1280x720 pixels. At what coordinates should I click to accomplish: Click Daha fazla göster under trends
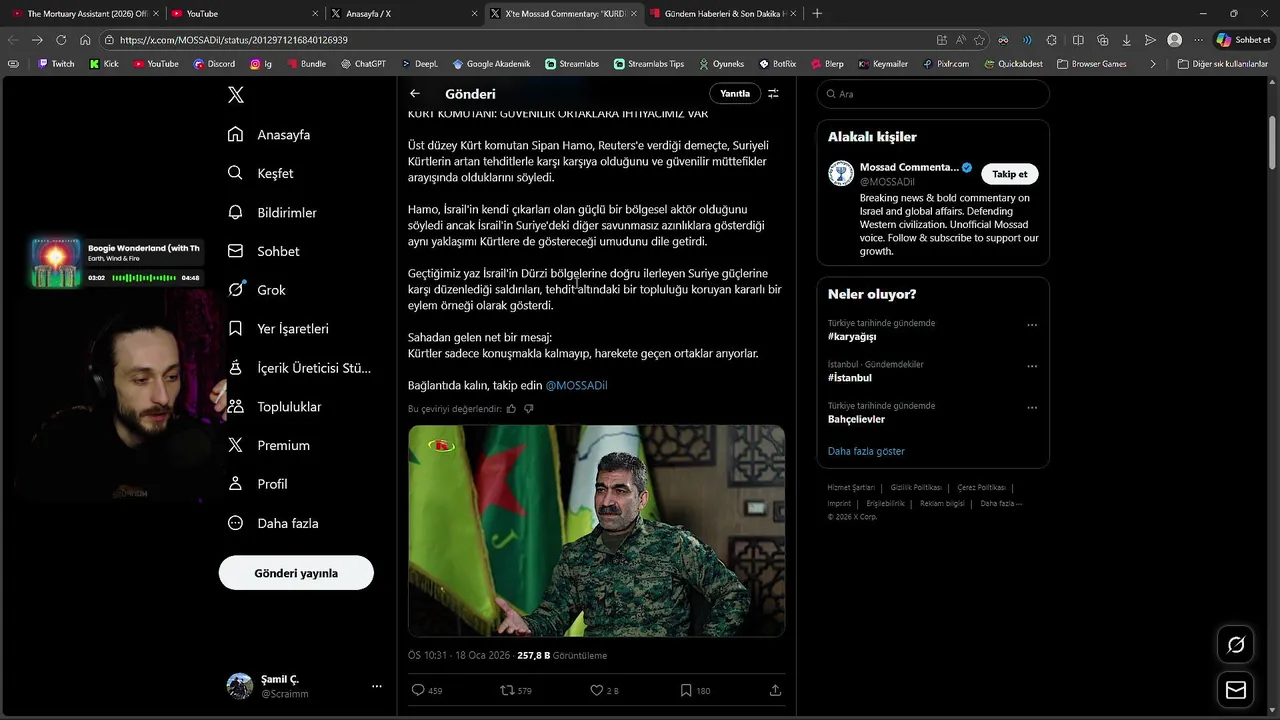click(866, 451)
